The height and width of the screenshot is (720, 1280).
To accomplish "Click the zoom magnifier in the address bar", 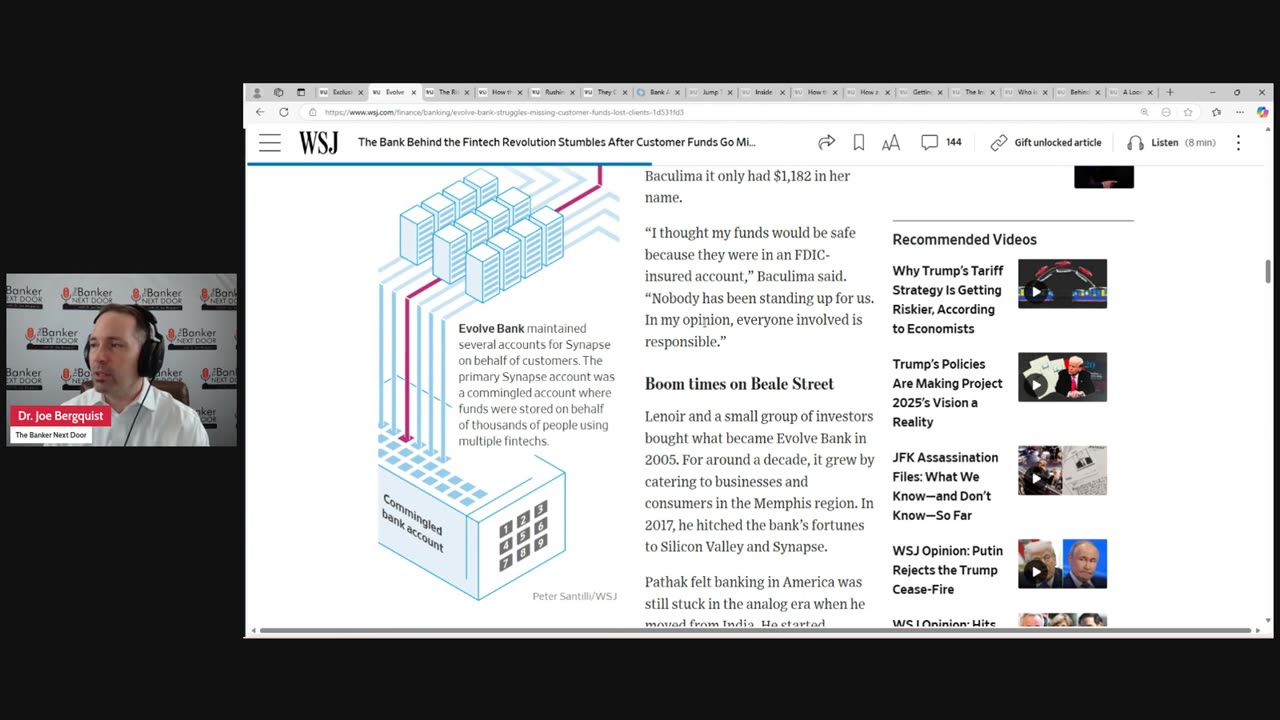I will click(1144, 112).
